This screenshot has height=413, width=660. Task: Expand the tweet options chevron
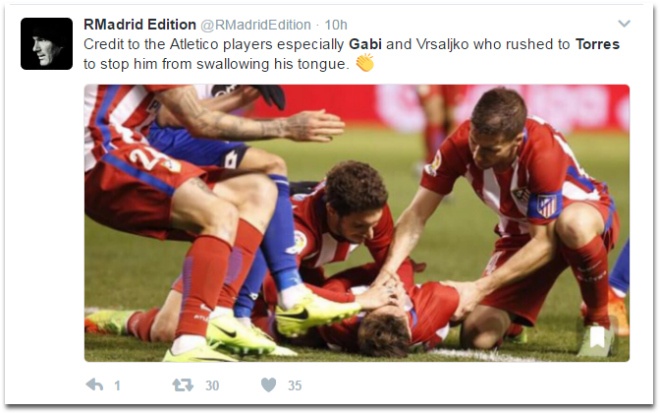(x=624, y=24)
